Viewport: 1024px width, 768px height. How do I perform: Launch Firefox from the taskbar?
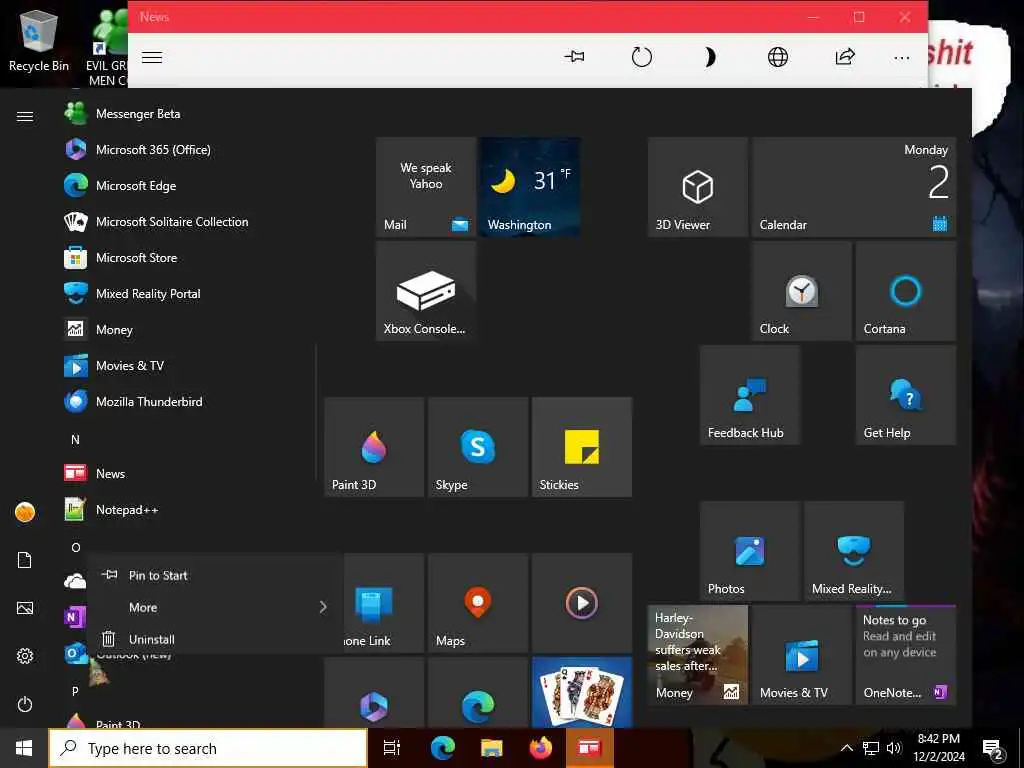pyautogui.click(x=541, y=748)
